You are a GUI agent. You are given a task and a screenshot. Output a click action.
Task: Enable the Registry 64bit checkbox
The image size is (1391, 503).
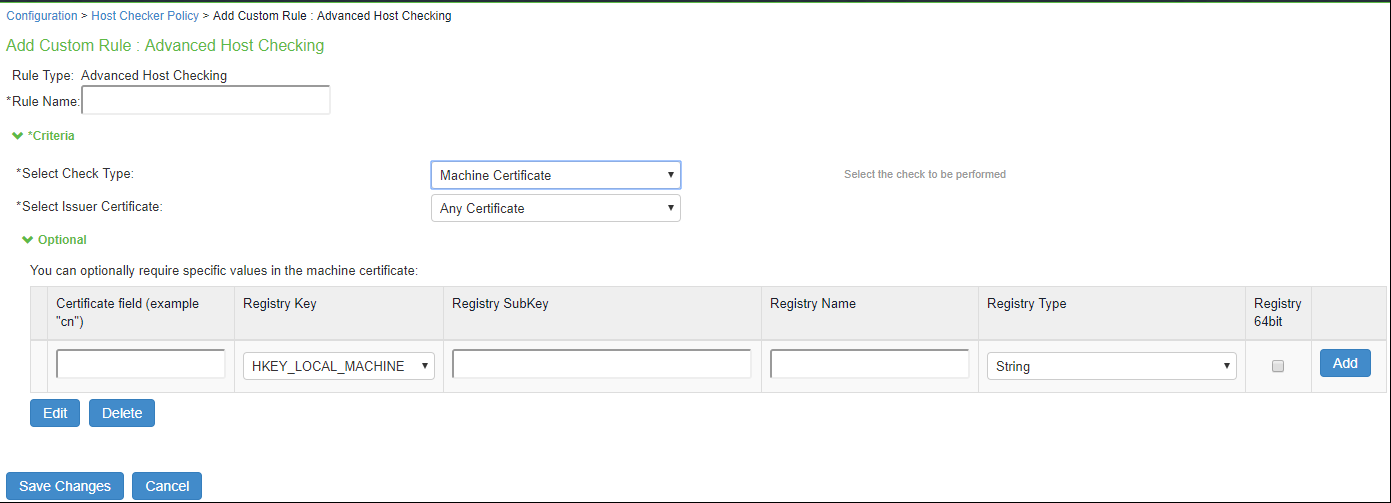[x=1278, y=367]
